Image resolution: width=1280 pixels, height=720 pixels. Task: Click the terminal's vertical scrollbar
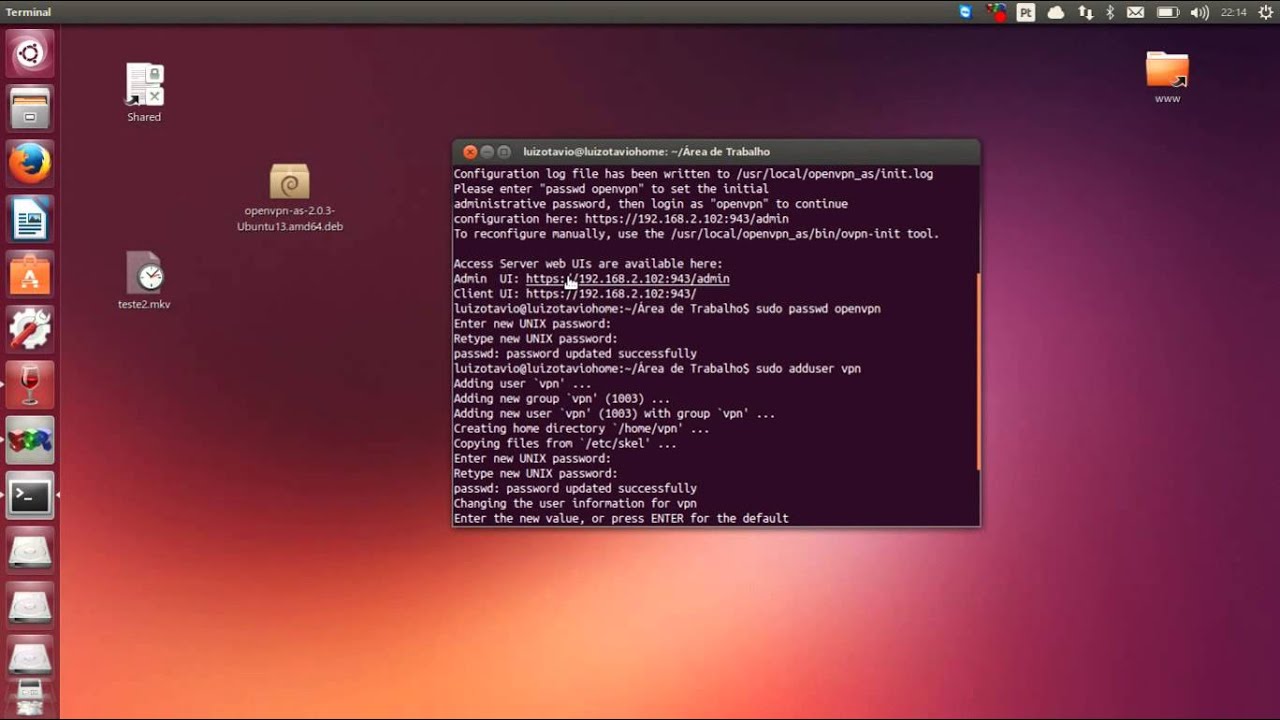tap(978, 371)
